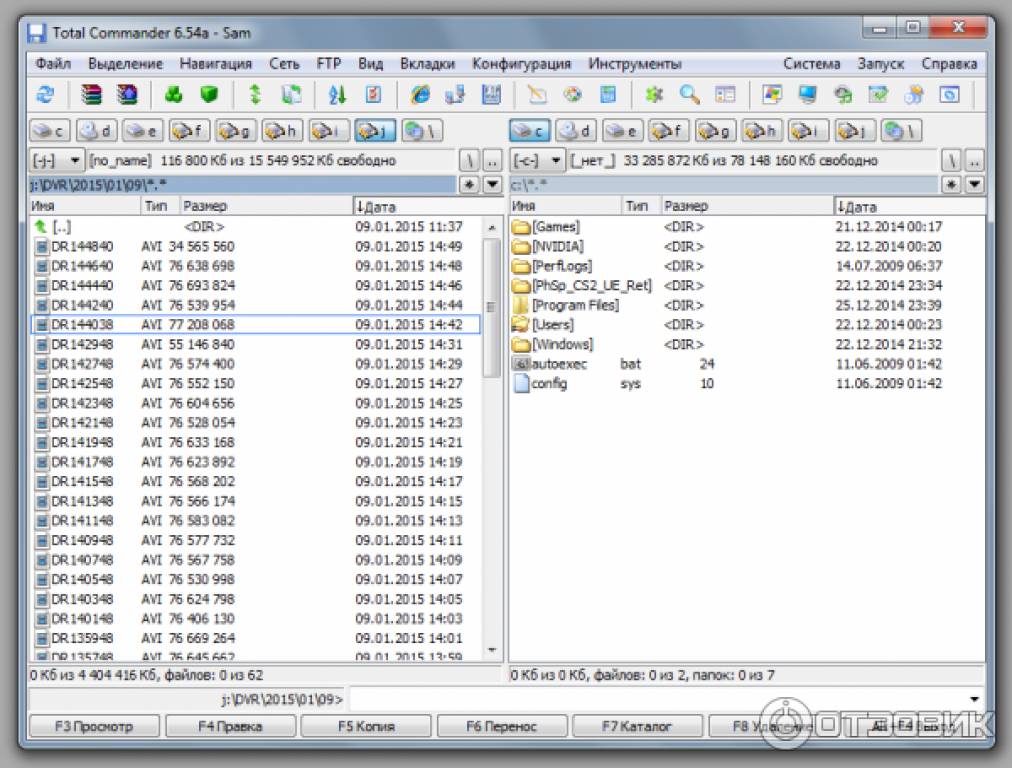Click the blue window icon ending the toolbar
The height and width of the screenshot is (768, 1012).
coord(949,95)
